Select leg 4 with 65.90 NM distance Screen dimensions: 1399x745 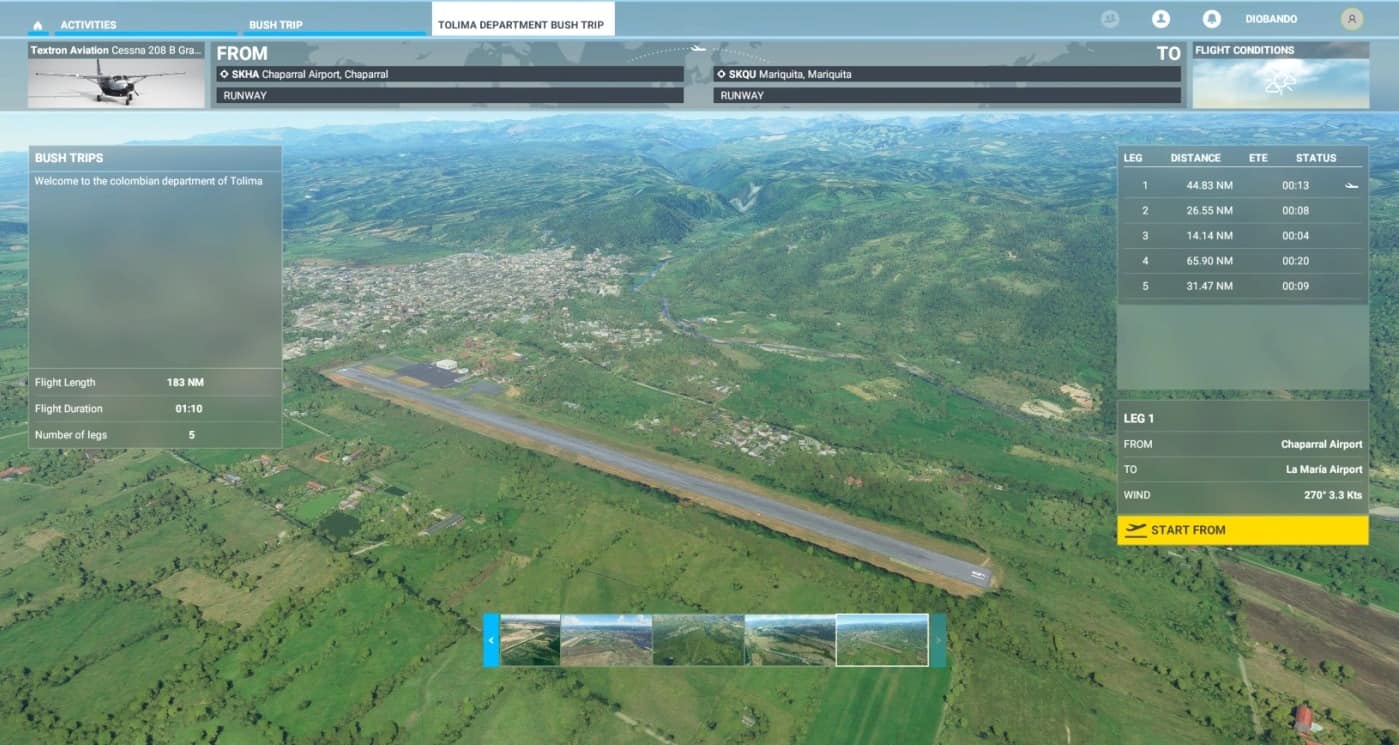point(1242,261)
